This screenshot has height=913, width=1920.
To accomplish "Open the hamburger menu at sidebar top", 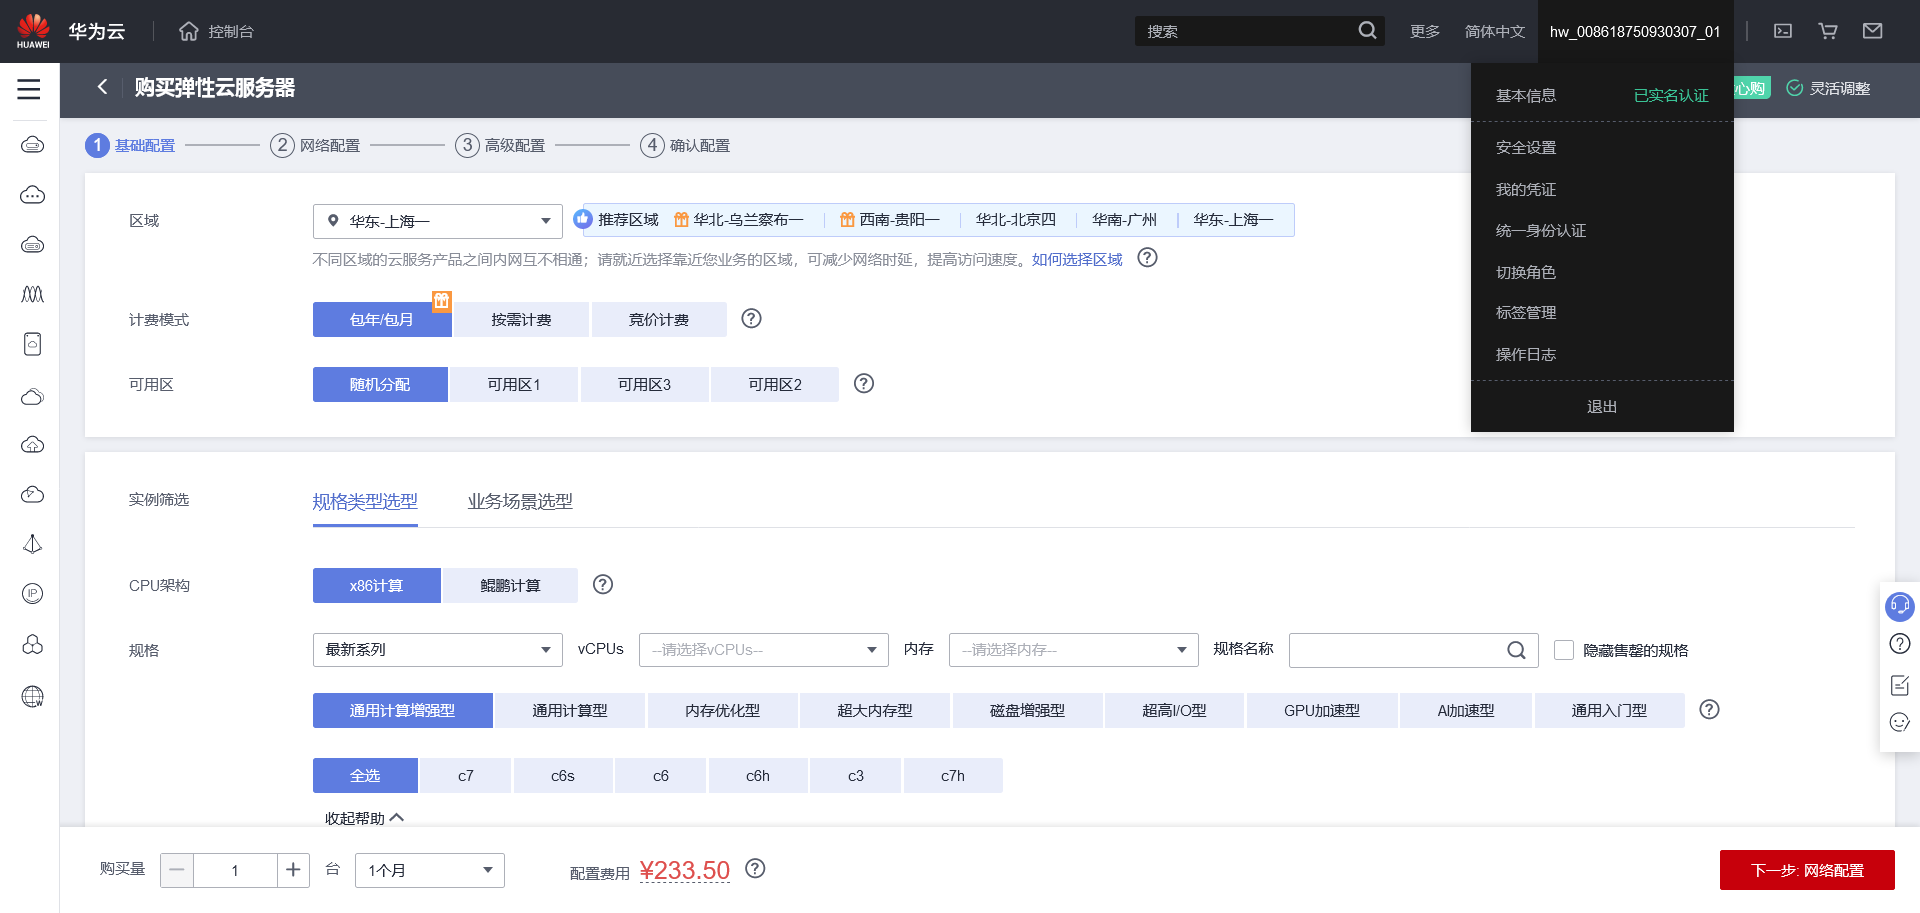I will click(x=29, y=89).
